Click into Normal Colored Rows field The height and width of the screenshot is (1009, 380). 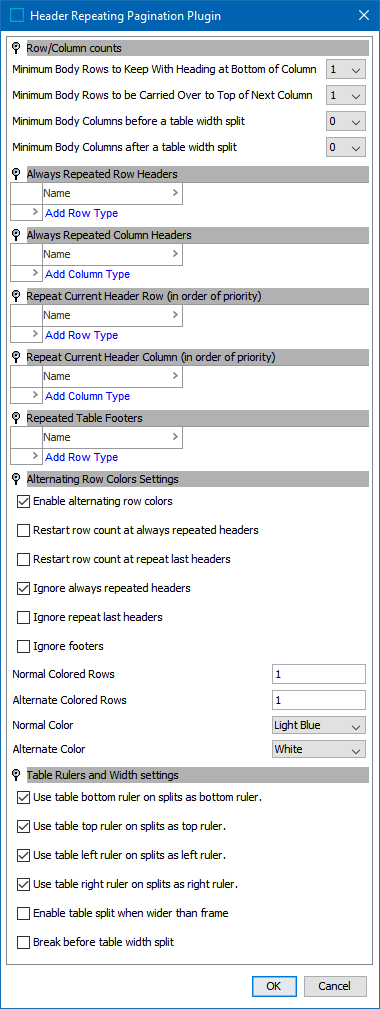click(319, 674)
